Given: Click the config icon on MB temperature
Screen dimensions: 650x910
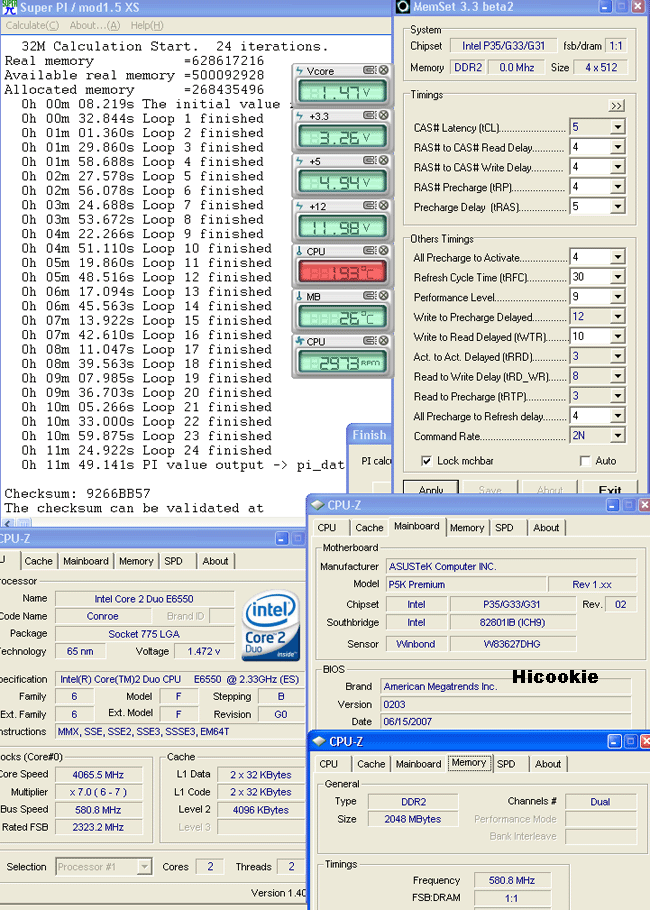Looking at the screenshot, I should tap(369, 296).
